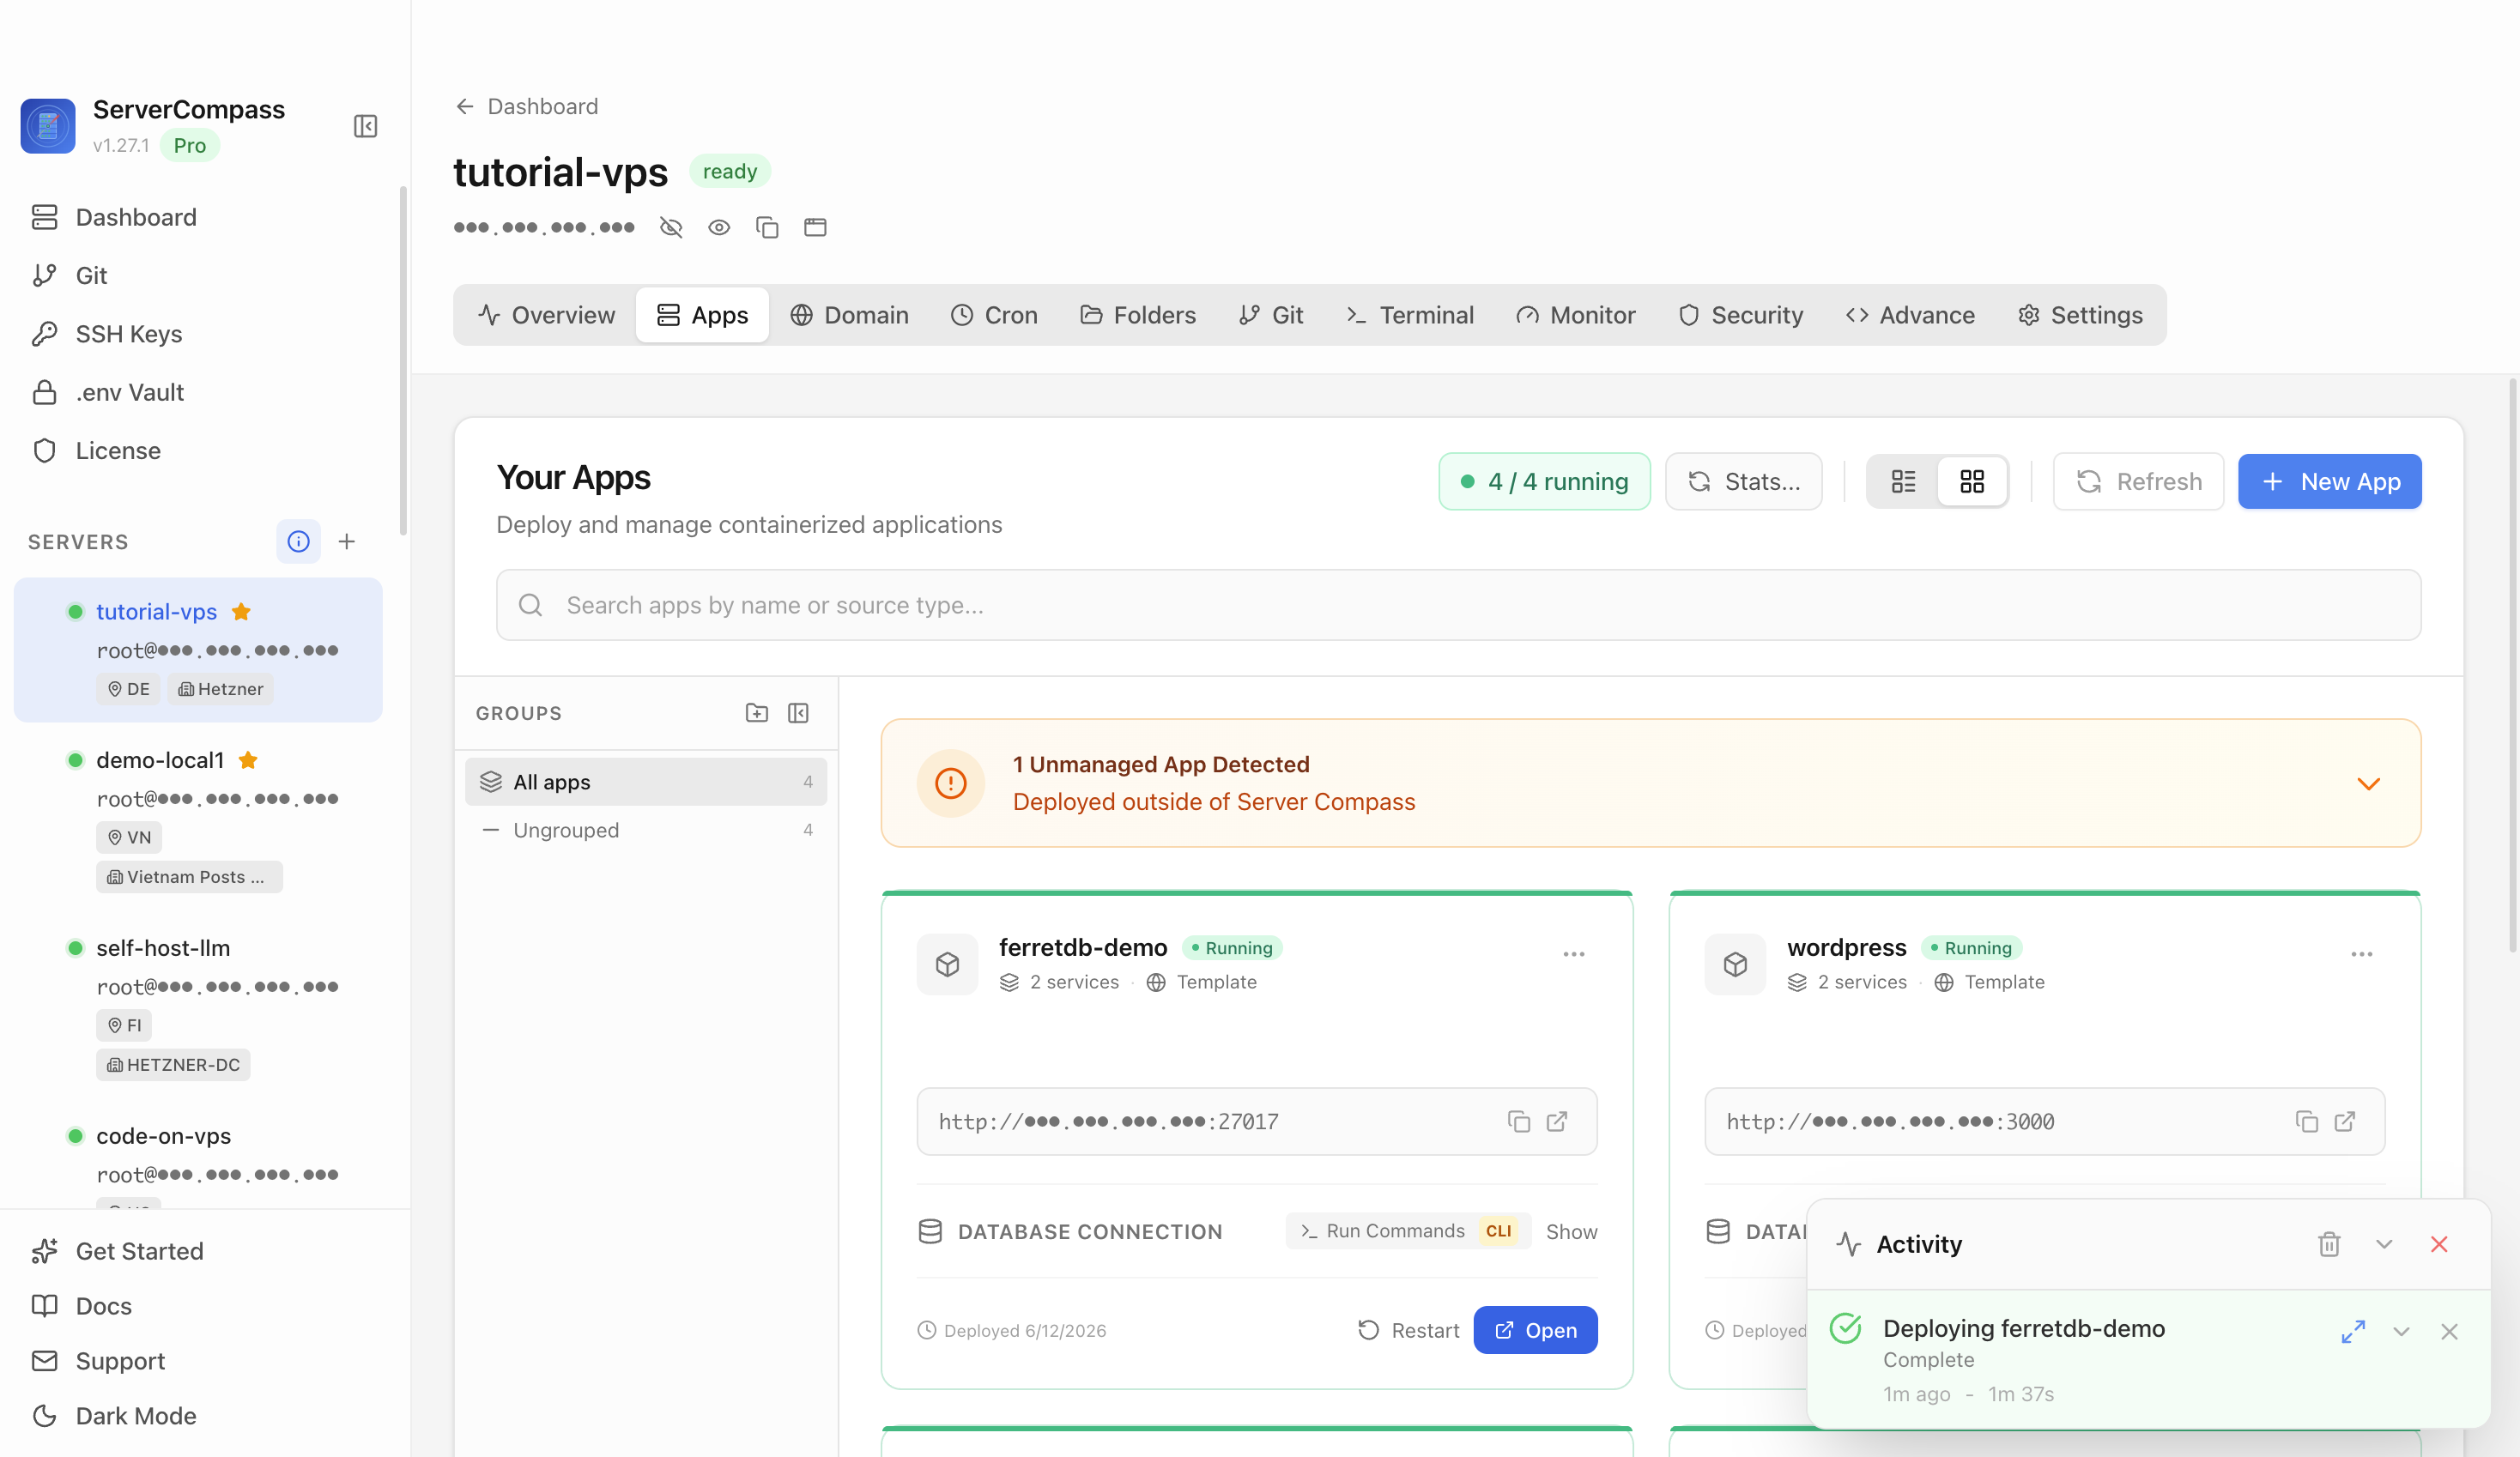Open the Terminal tab
This screenshot has height=1457, width=2520.
(x=1410, y=315)
